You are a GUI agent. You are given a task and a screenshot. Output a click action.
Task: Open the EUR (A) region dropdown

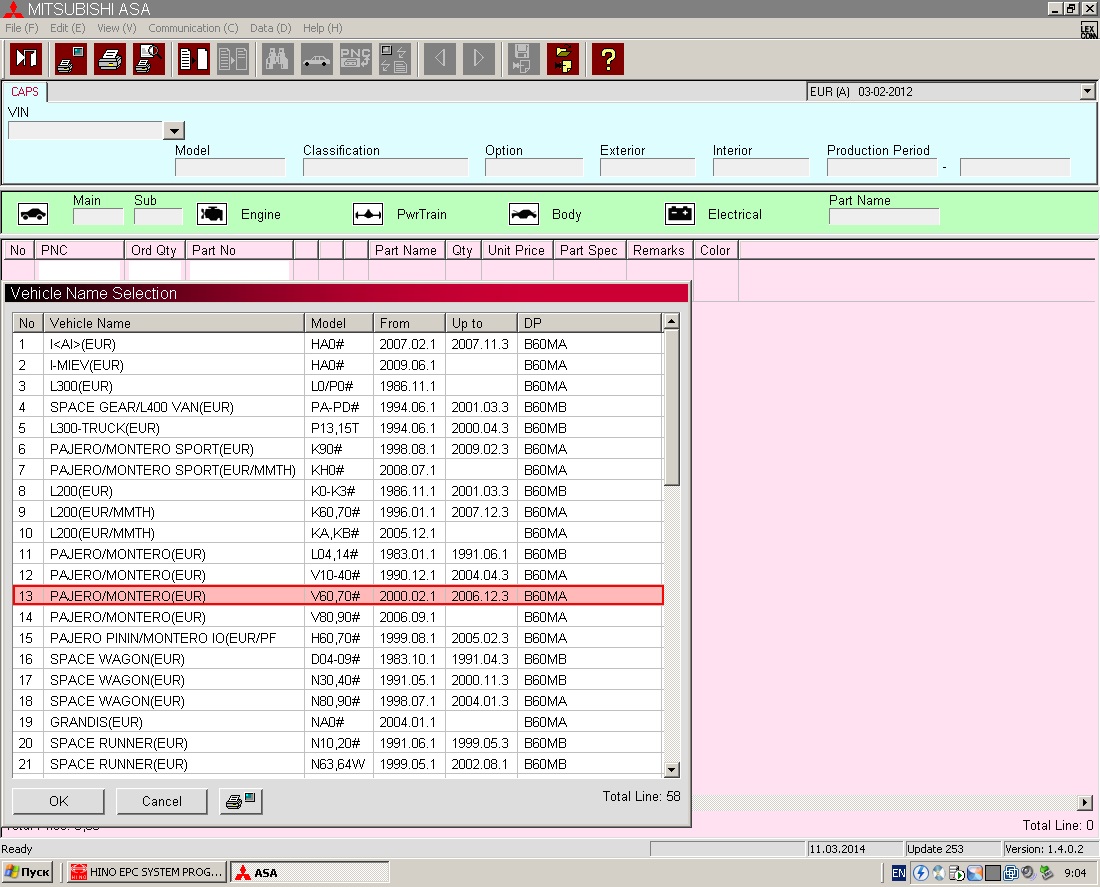click(x=1088, y=92)
